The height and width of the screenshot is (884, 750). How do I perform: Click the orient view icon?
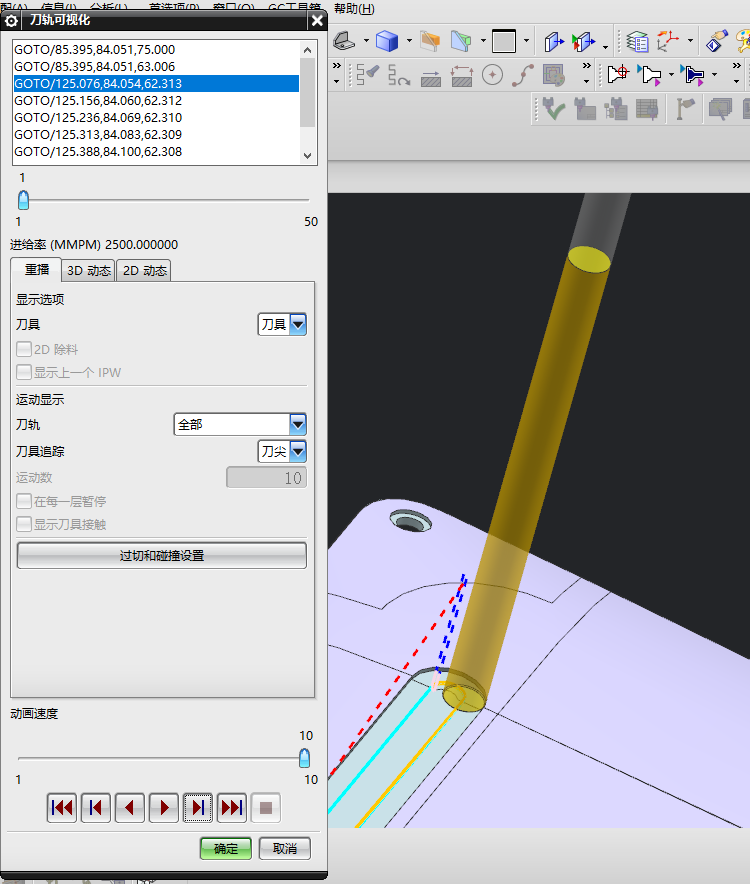344,41
